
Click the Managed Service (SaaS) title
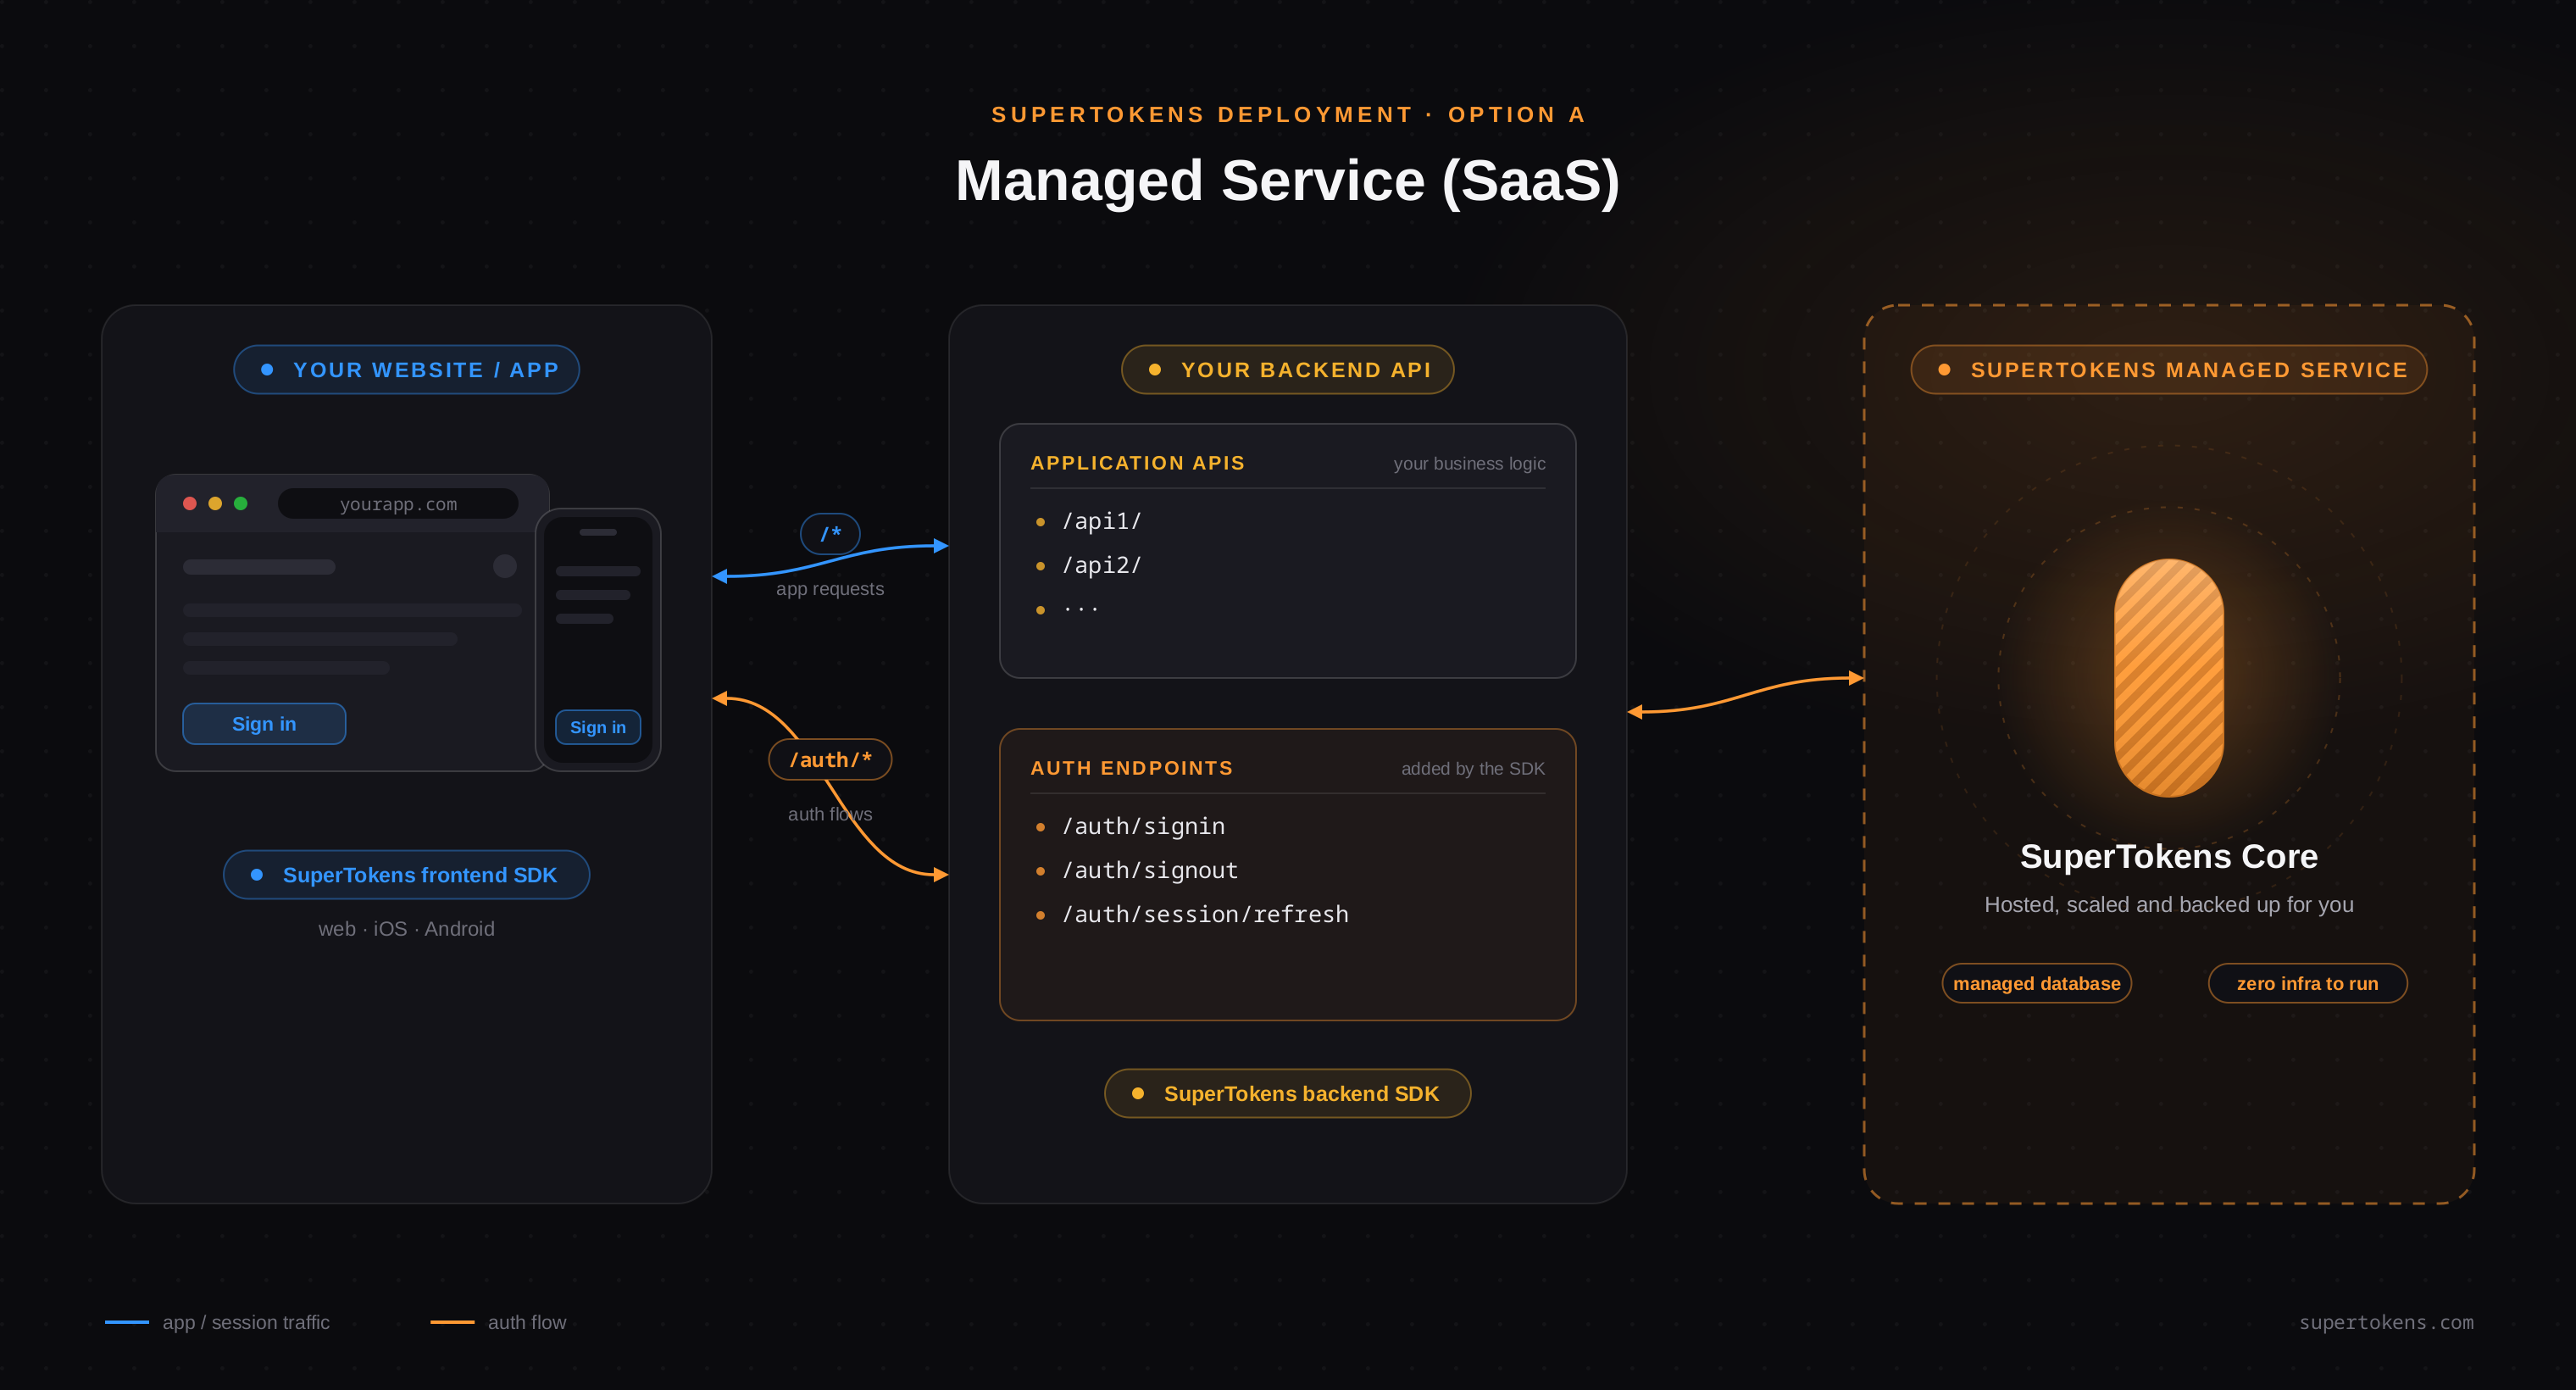click(1288, 181)
